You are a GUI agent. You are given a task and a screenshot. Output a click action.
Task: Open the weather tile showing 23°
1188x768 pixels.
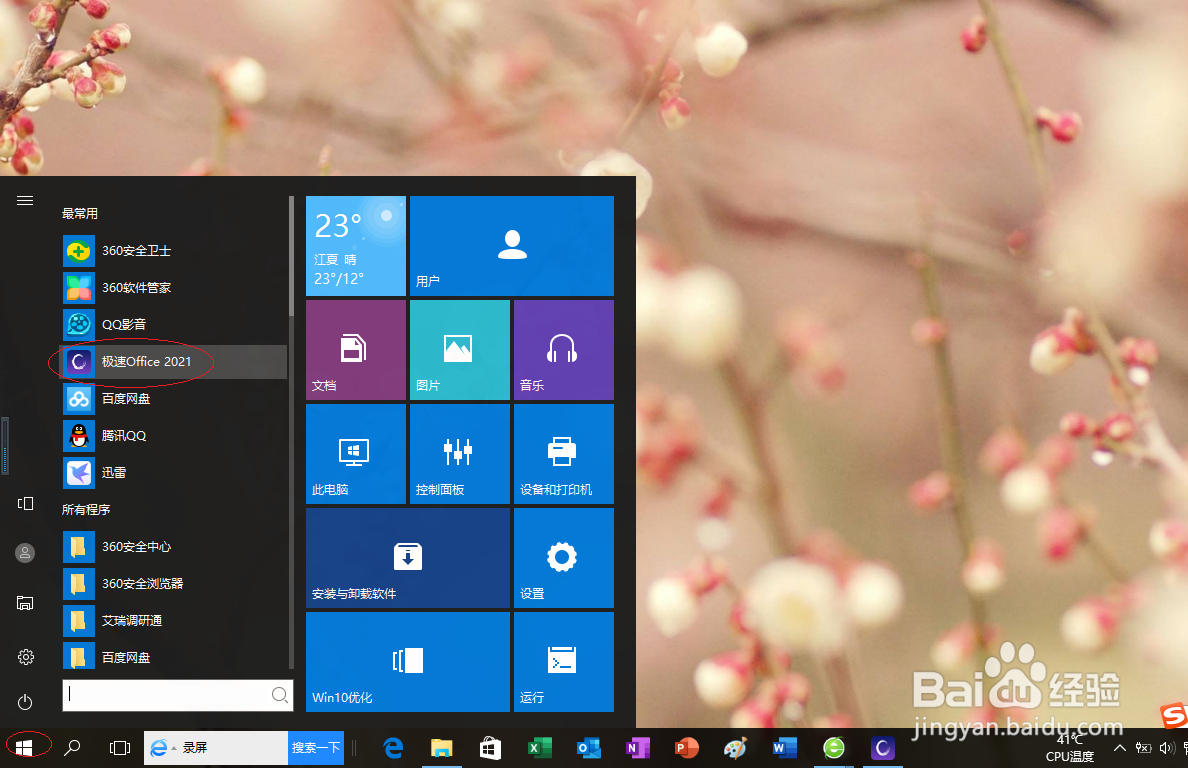[356, 246]
